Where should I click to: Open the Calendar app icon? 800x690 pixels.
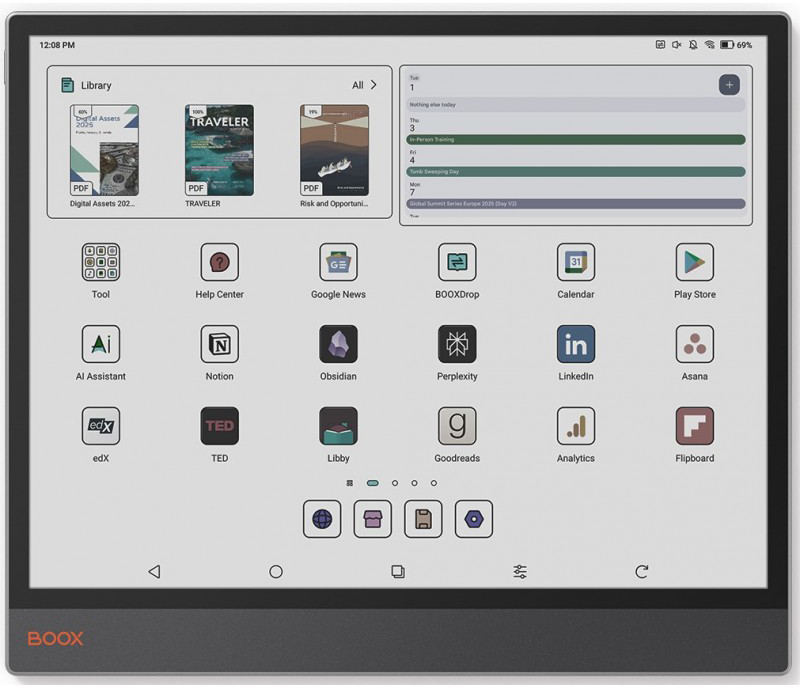[x=576, y=262]
